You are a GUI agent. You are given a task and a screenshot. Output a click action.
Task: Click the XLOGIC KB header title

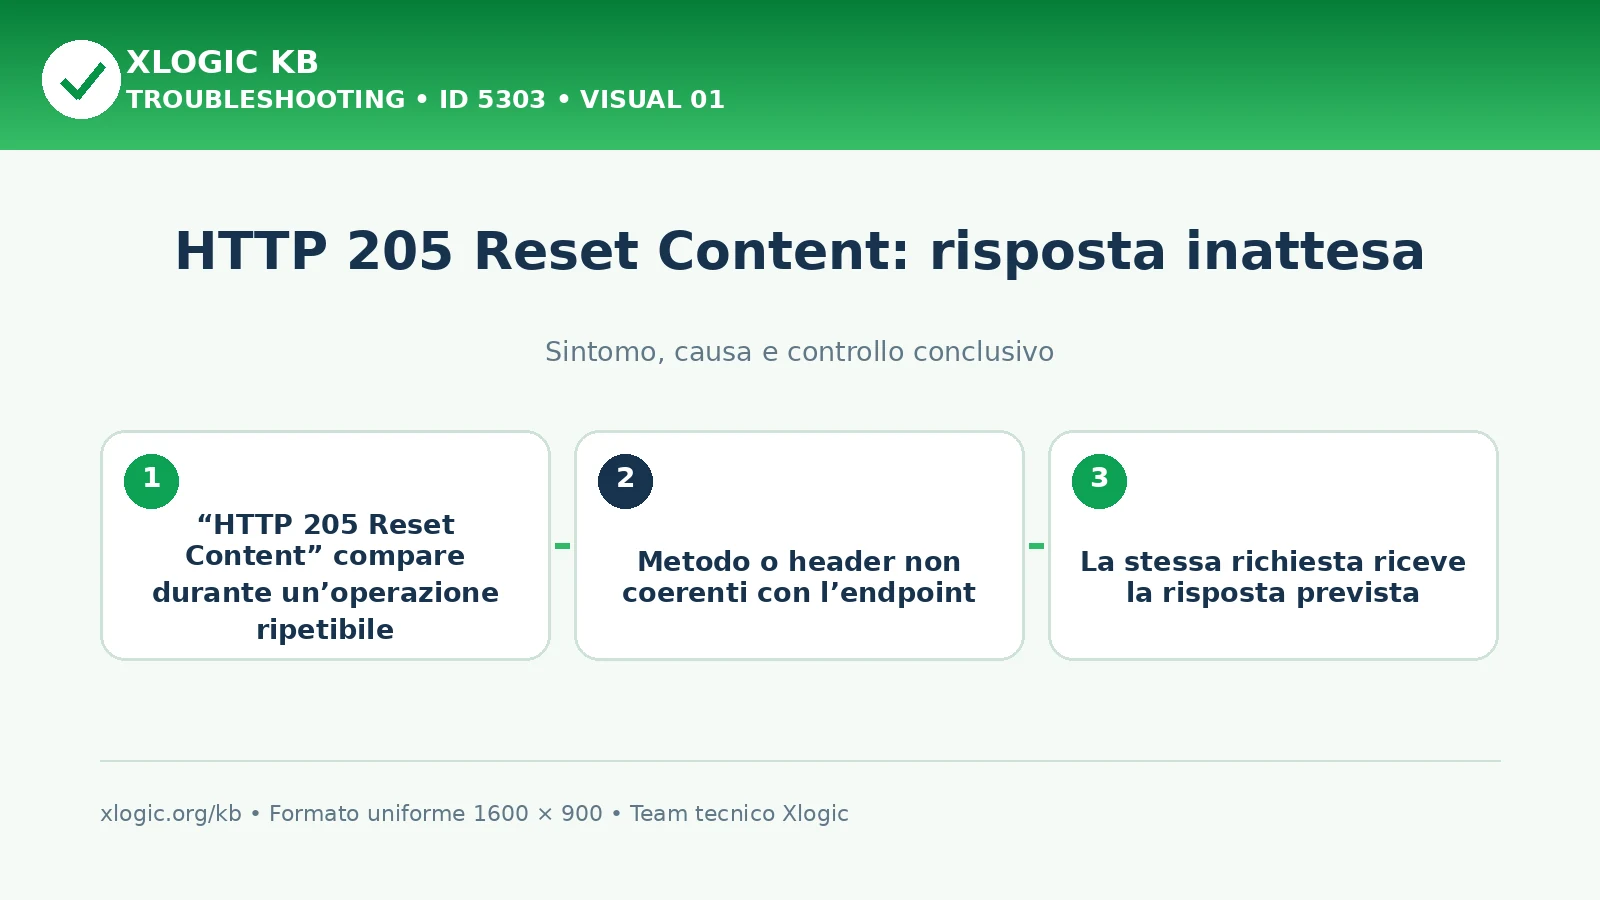[222, 62]
